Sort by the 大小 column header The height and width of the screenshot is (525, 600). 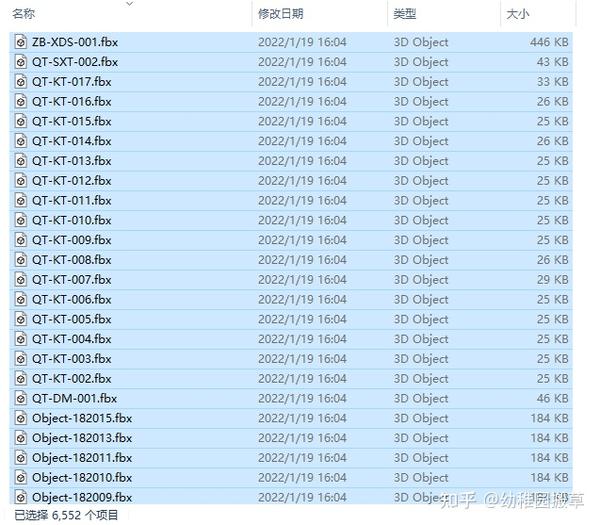517,14
